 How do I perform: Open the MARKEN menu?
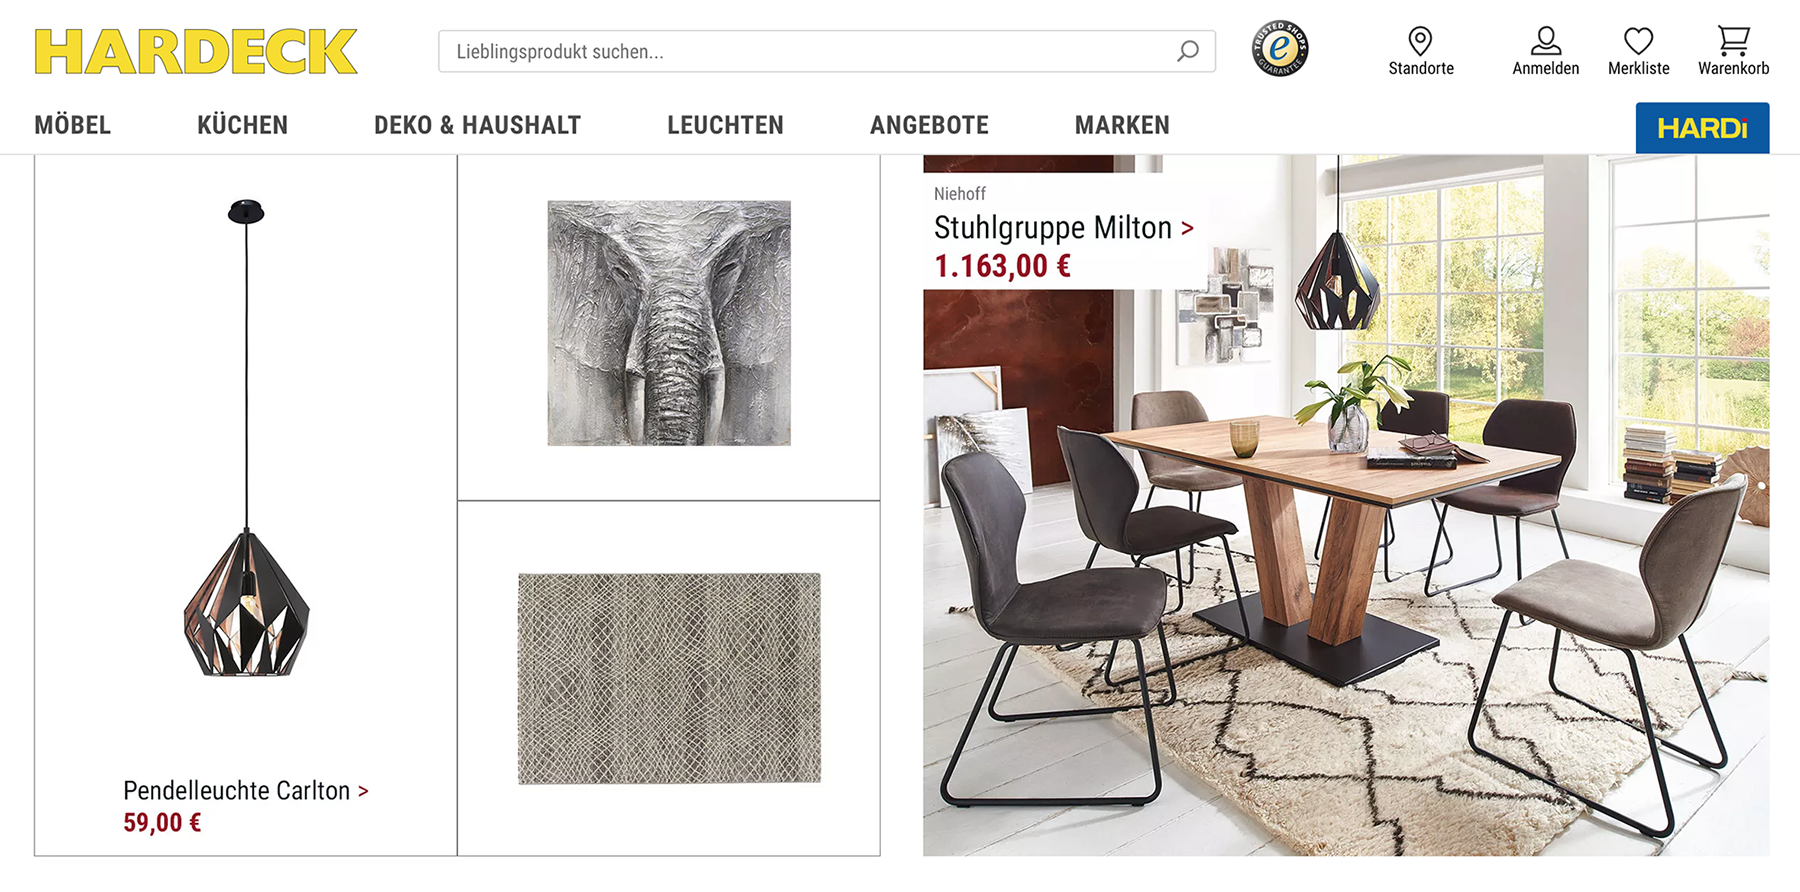(x=1122, y=125)
